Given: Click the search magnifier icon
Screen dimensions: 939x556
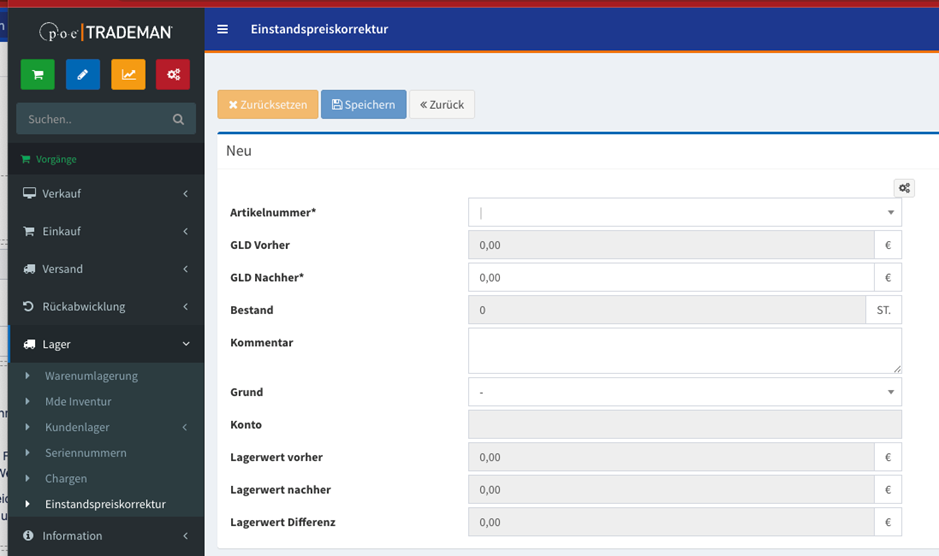Looking at the screenshot, I should 178,119.
